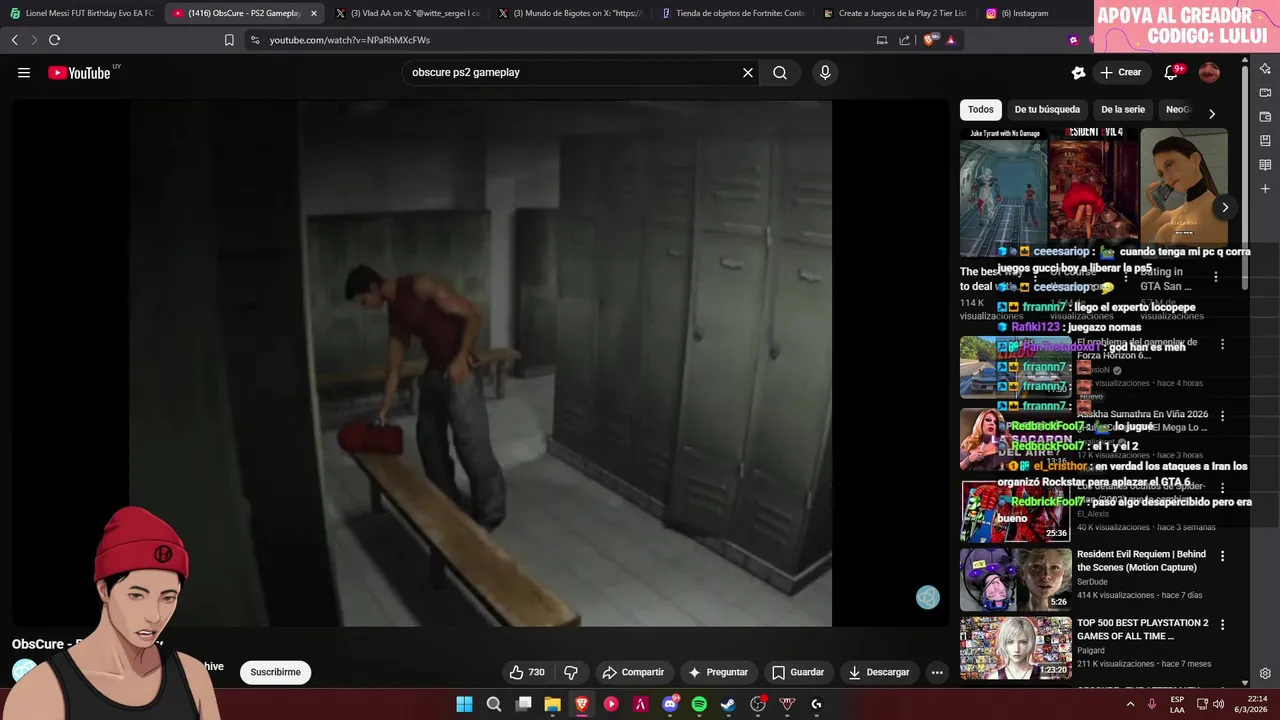The image size is (1280, 720).
Task: Open bookmarks icon in Brave sidebar
Action: [x=1265, y=141]
